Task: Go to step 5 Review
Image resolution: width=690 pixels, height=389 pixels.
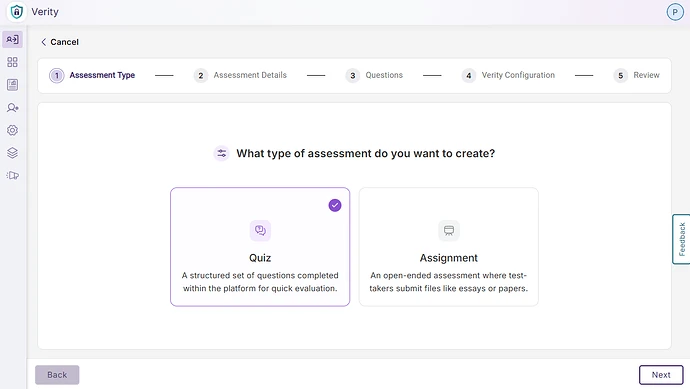Action: (636, 76)
